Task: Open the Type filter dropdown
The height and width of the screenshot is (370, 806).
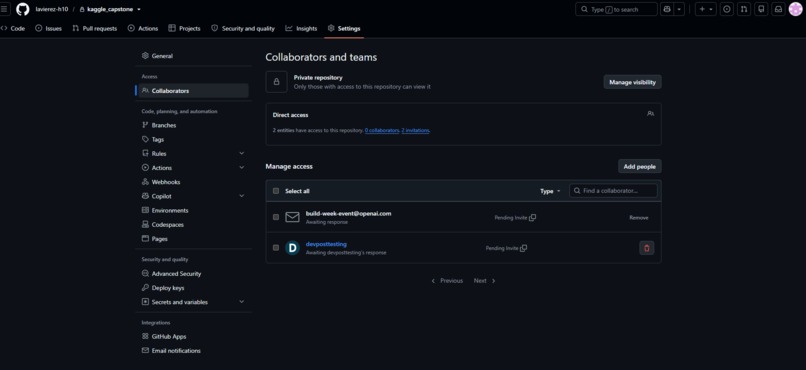Action: (550, 191)
